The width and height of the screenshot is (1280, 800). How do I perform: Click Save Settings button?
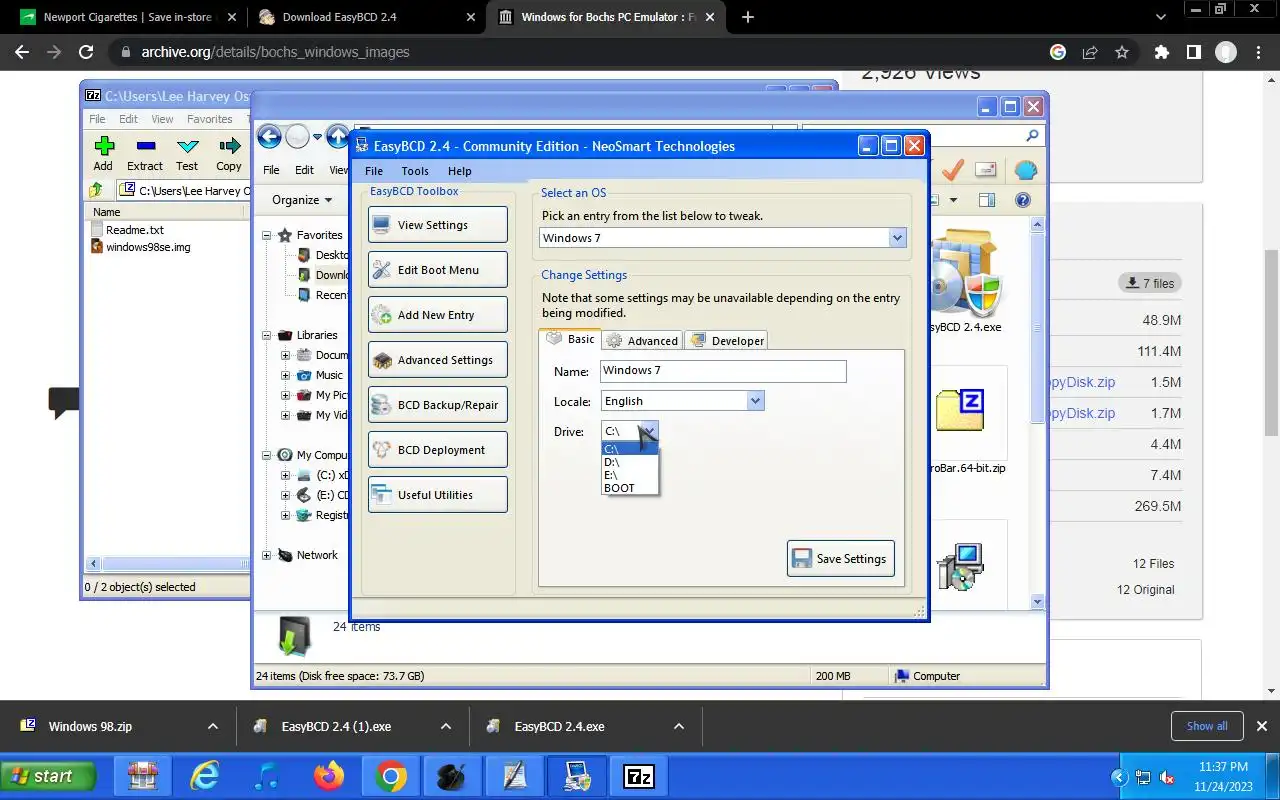click(x=841, y=559)
